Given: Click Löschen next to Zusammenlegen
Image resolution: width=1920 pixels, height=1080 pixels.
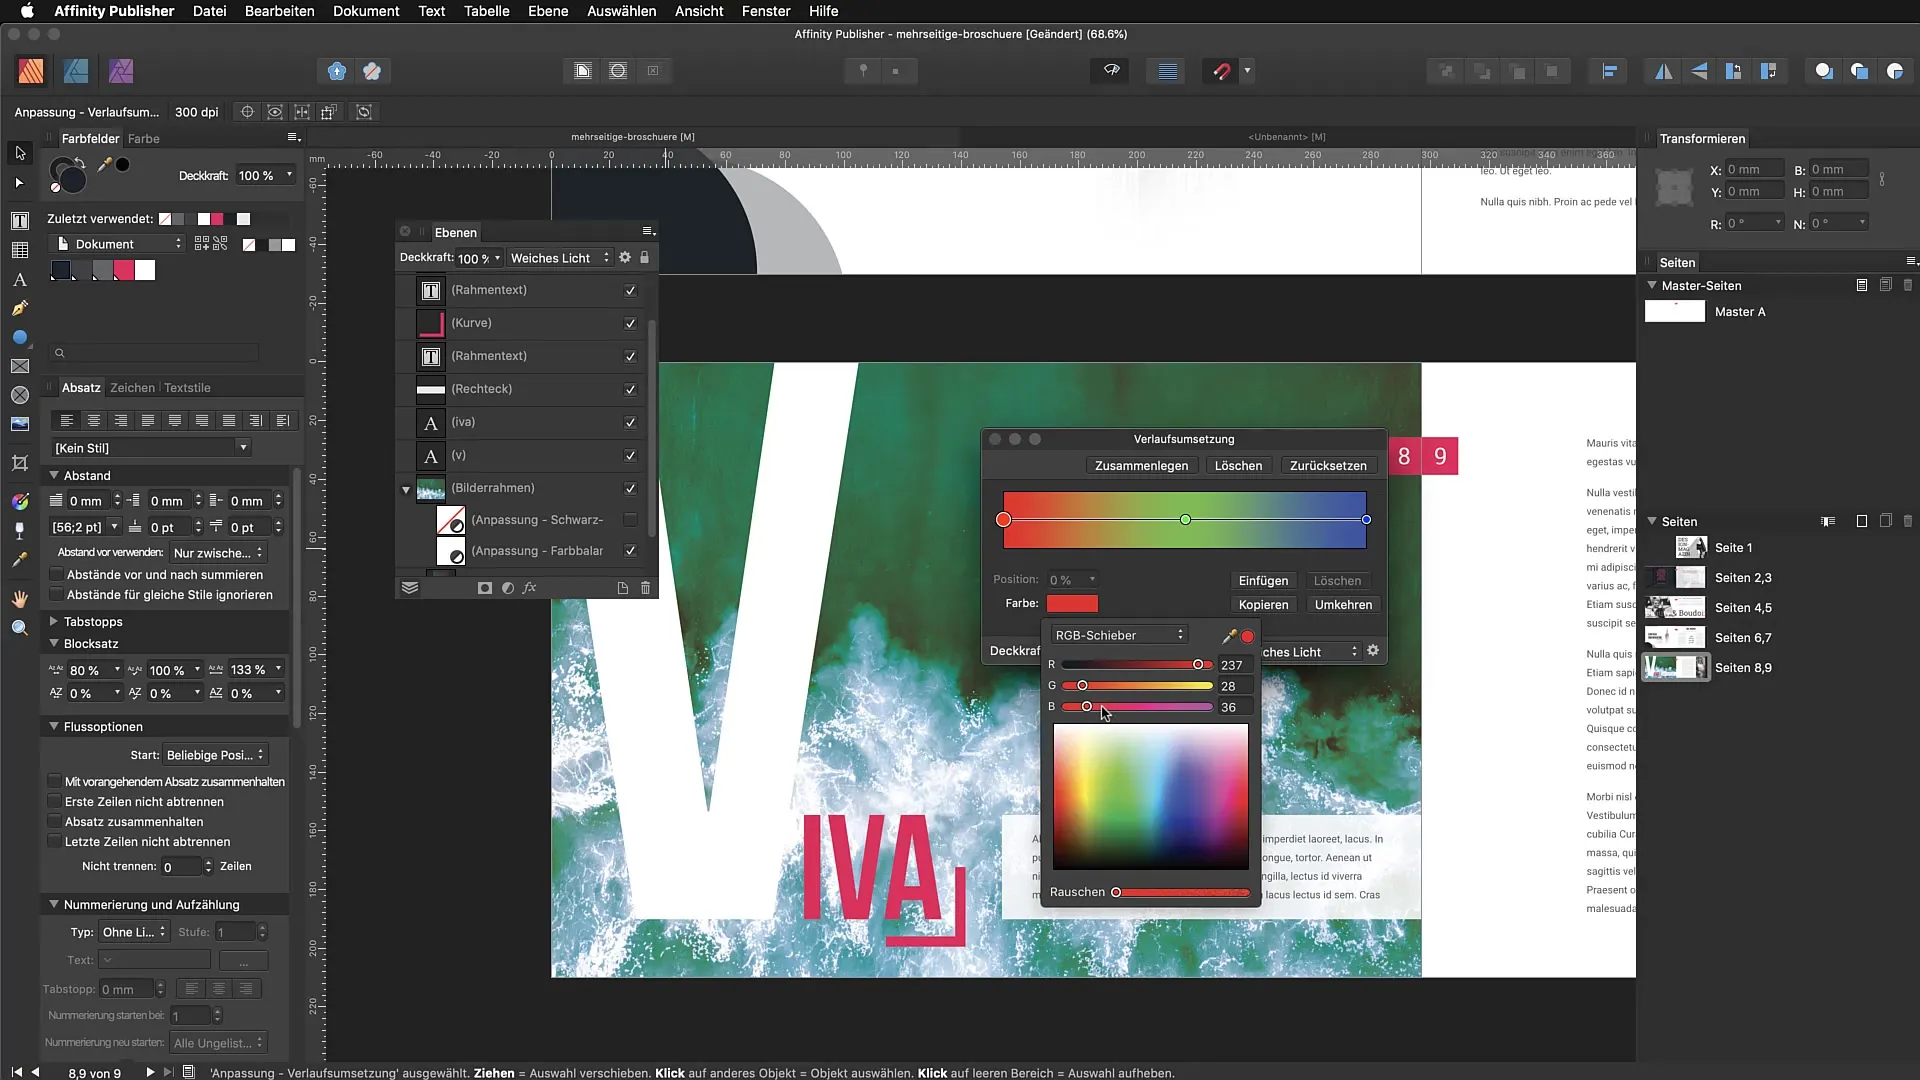Looking at the screenshot, I should pyautogui.click(x=1238, y=466).
